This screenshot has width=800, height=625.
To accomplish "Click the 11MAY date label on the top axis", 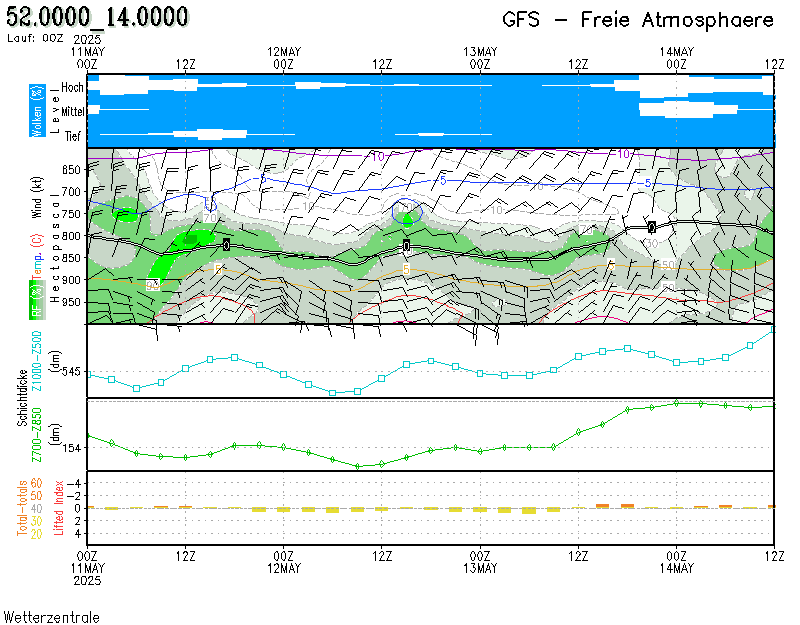I will tap(88, 52).
